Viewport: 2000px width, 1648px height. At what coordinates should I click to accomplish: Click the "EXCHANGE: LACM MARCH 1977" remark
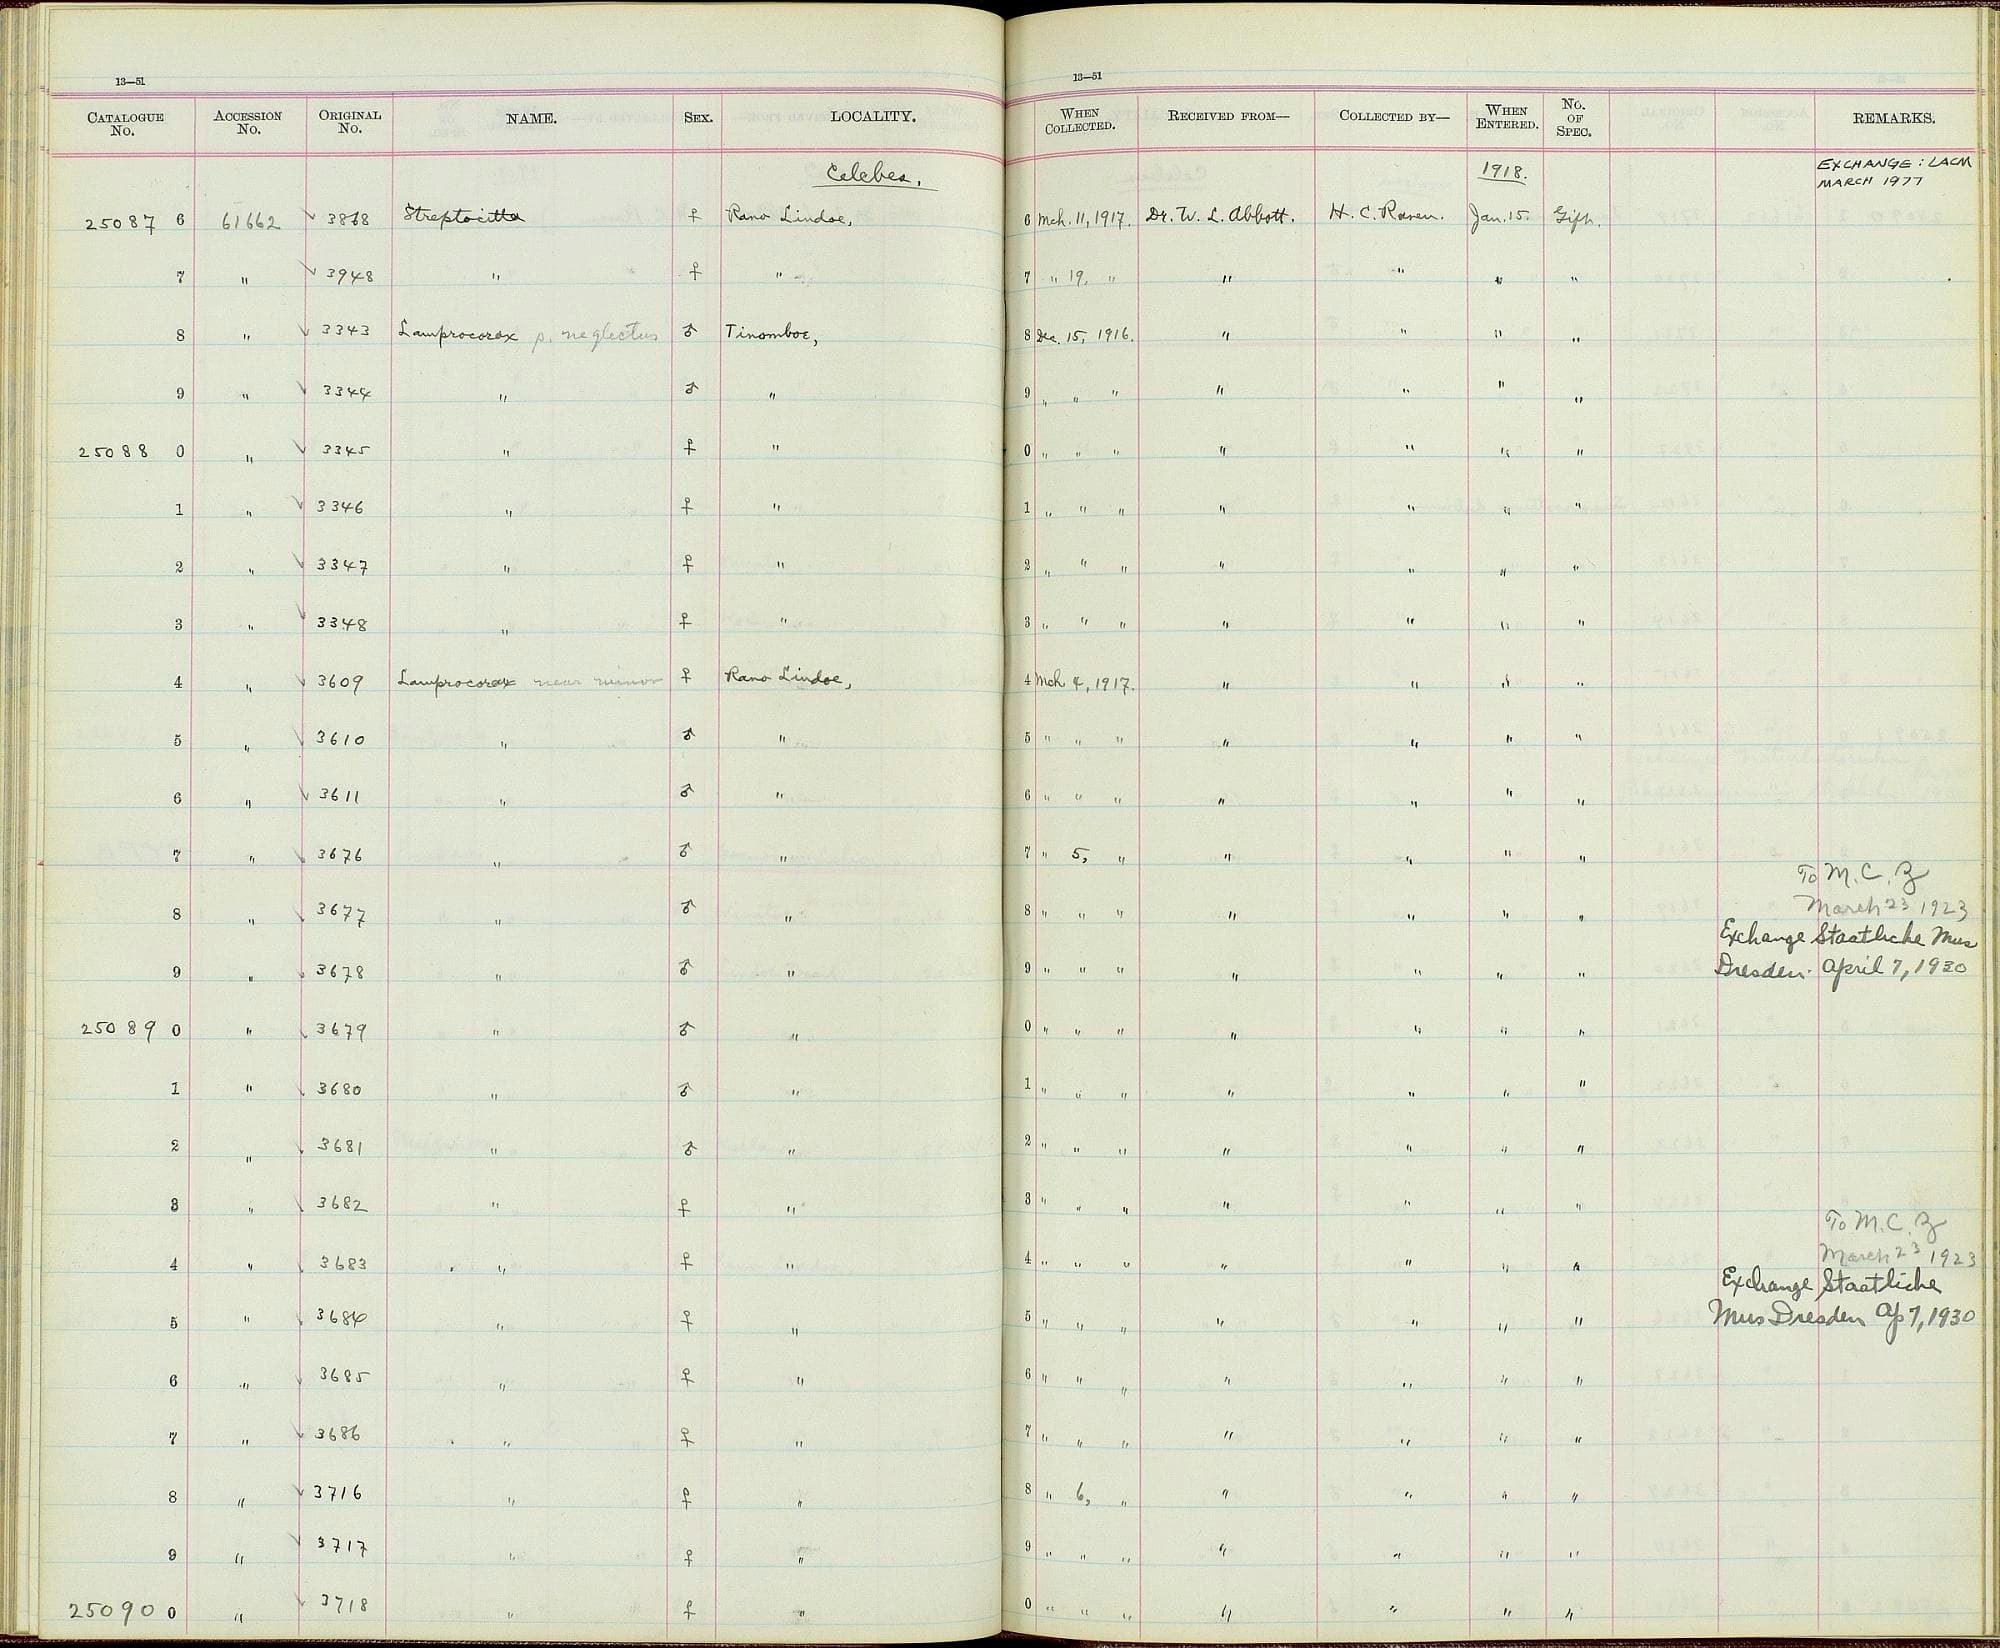1894,172
